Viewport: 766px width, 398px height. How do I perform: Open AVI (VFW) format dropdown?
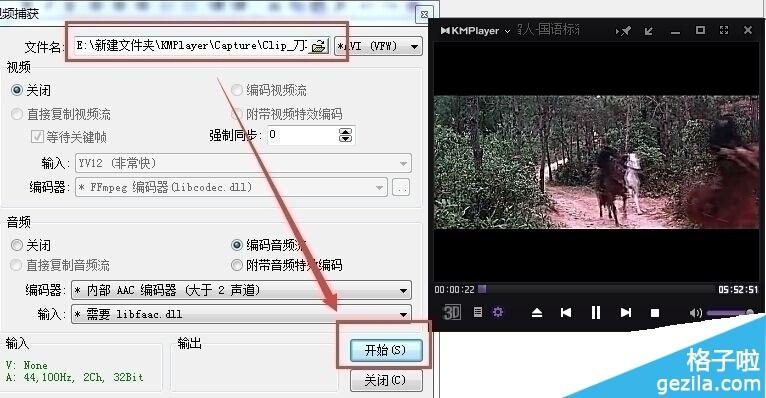[378, 46]
